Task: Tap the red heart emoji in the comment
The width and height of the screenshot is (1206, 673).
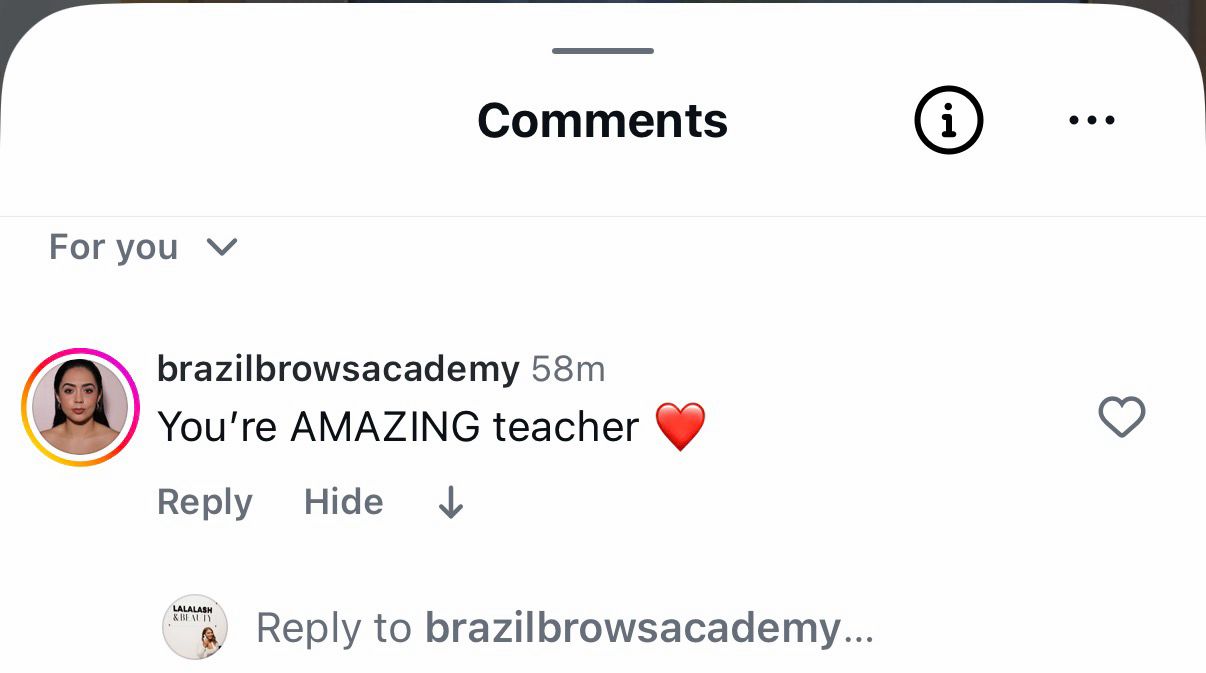Action: coord(680,428)
